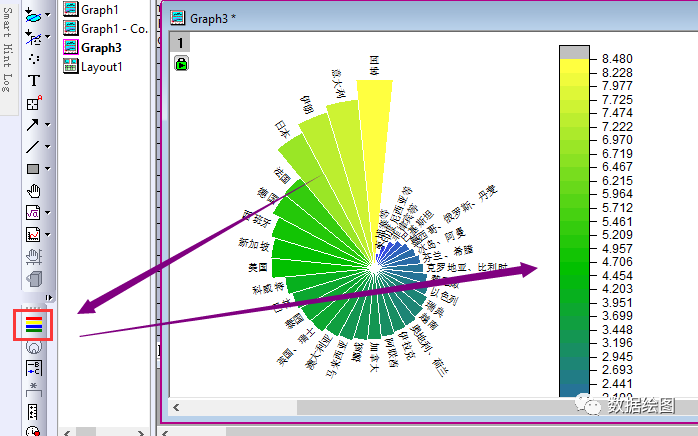Open the insert equation tool
The height and width of the screenshot is (436, 698).
[33, 212]
